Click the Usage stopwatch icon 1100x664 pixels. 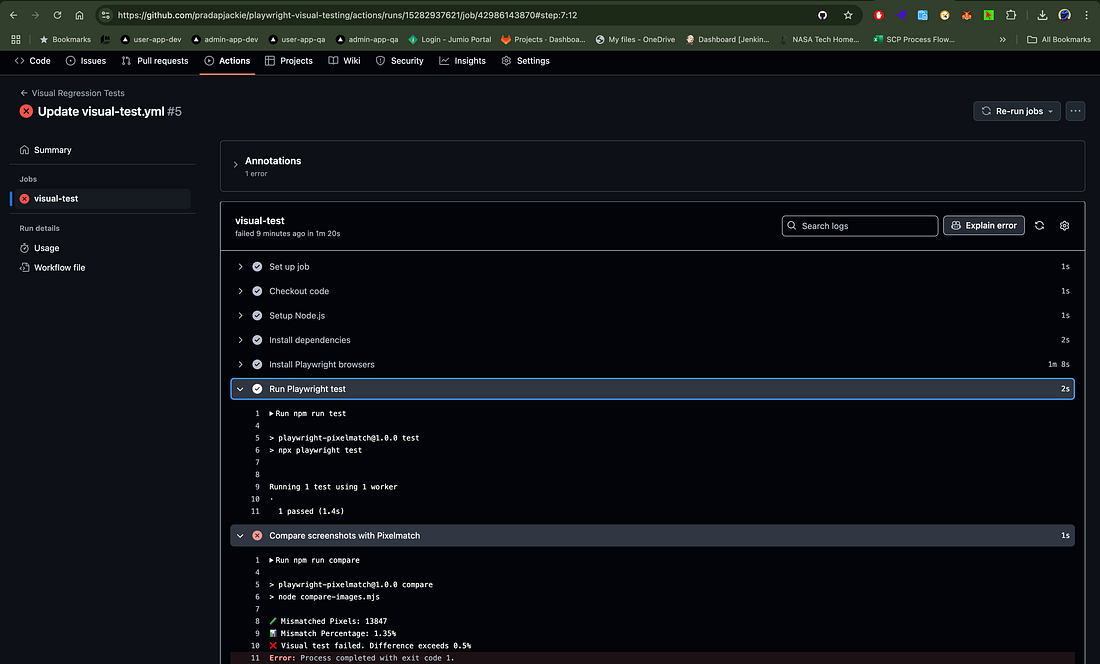(x=25, y=248)
